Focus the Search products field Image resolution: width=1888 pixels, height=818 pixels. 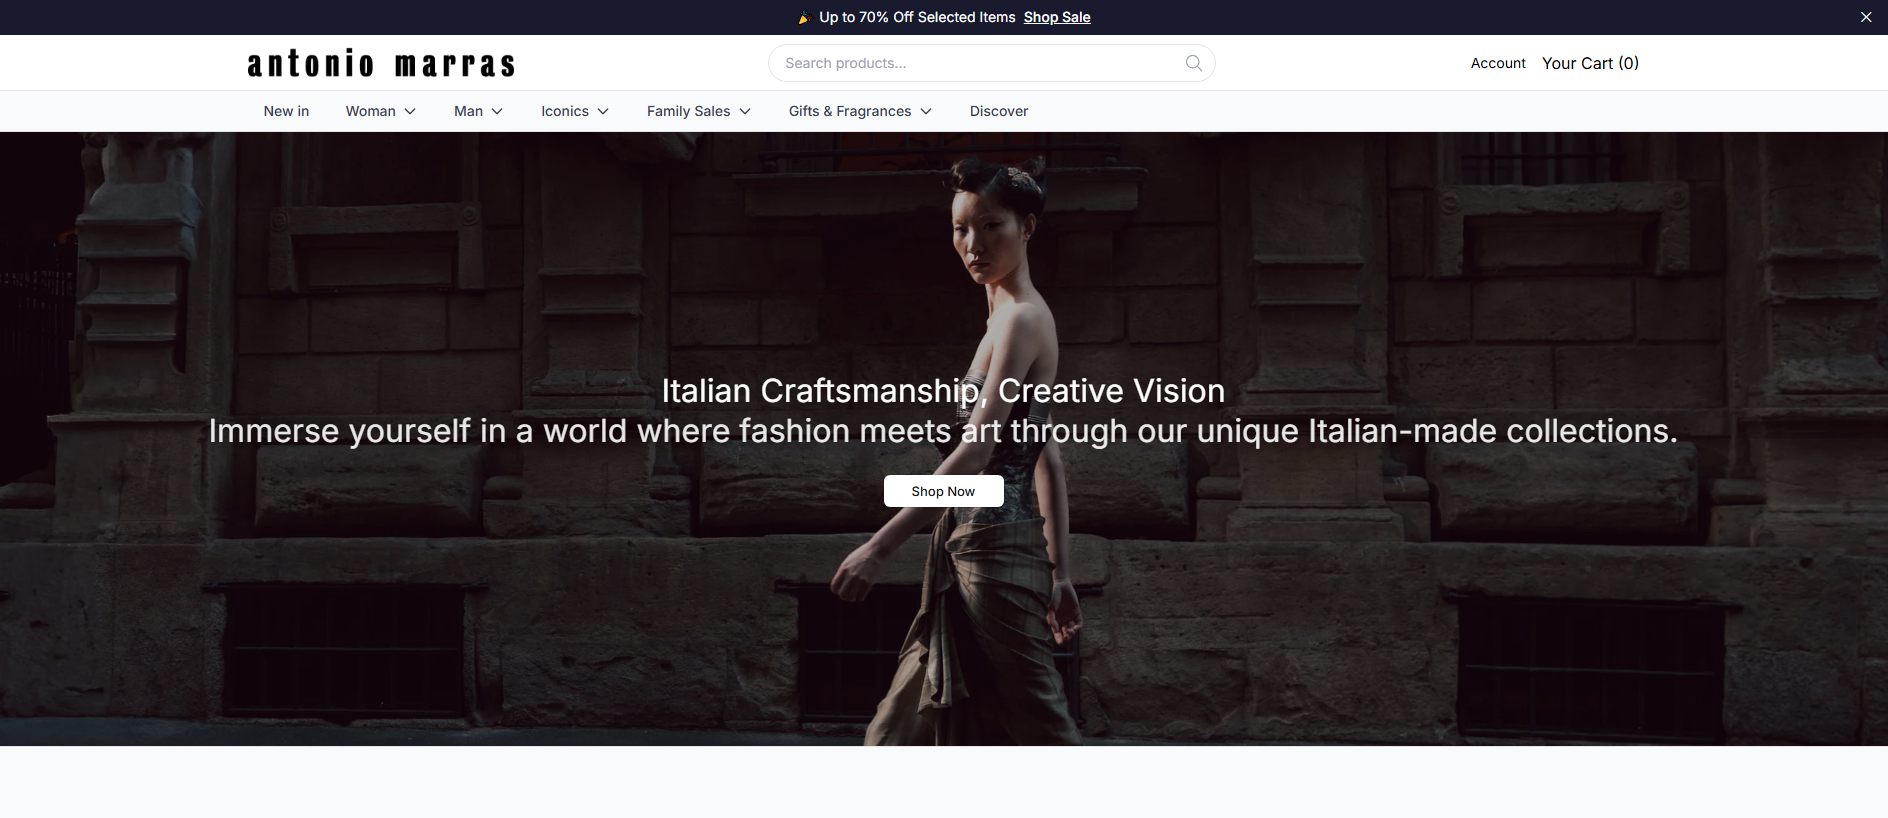click(991, 63)
